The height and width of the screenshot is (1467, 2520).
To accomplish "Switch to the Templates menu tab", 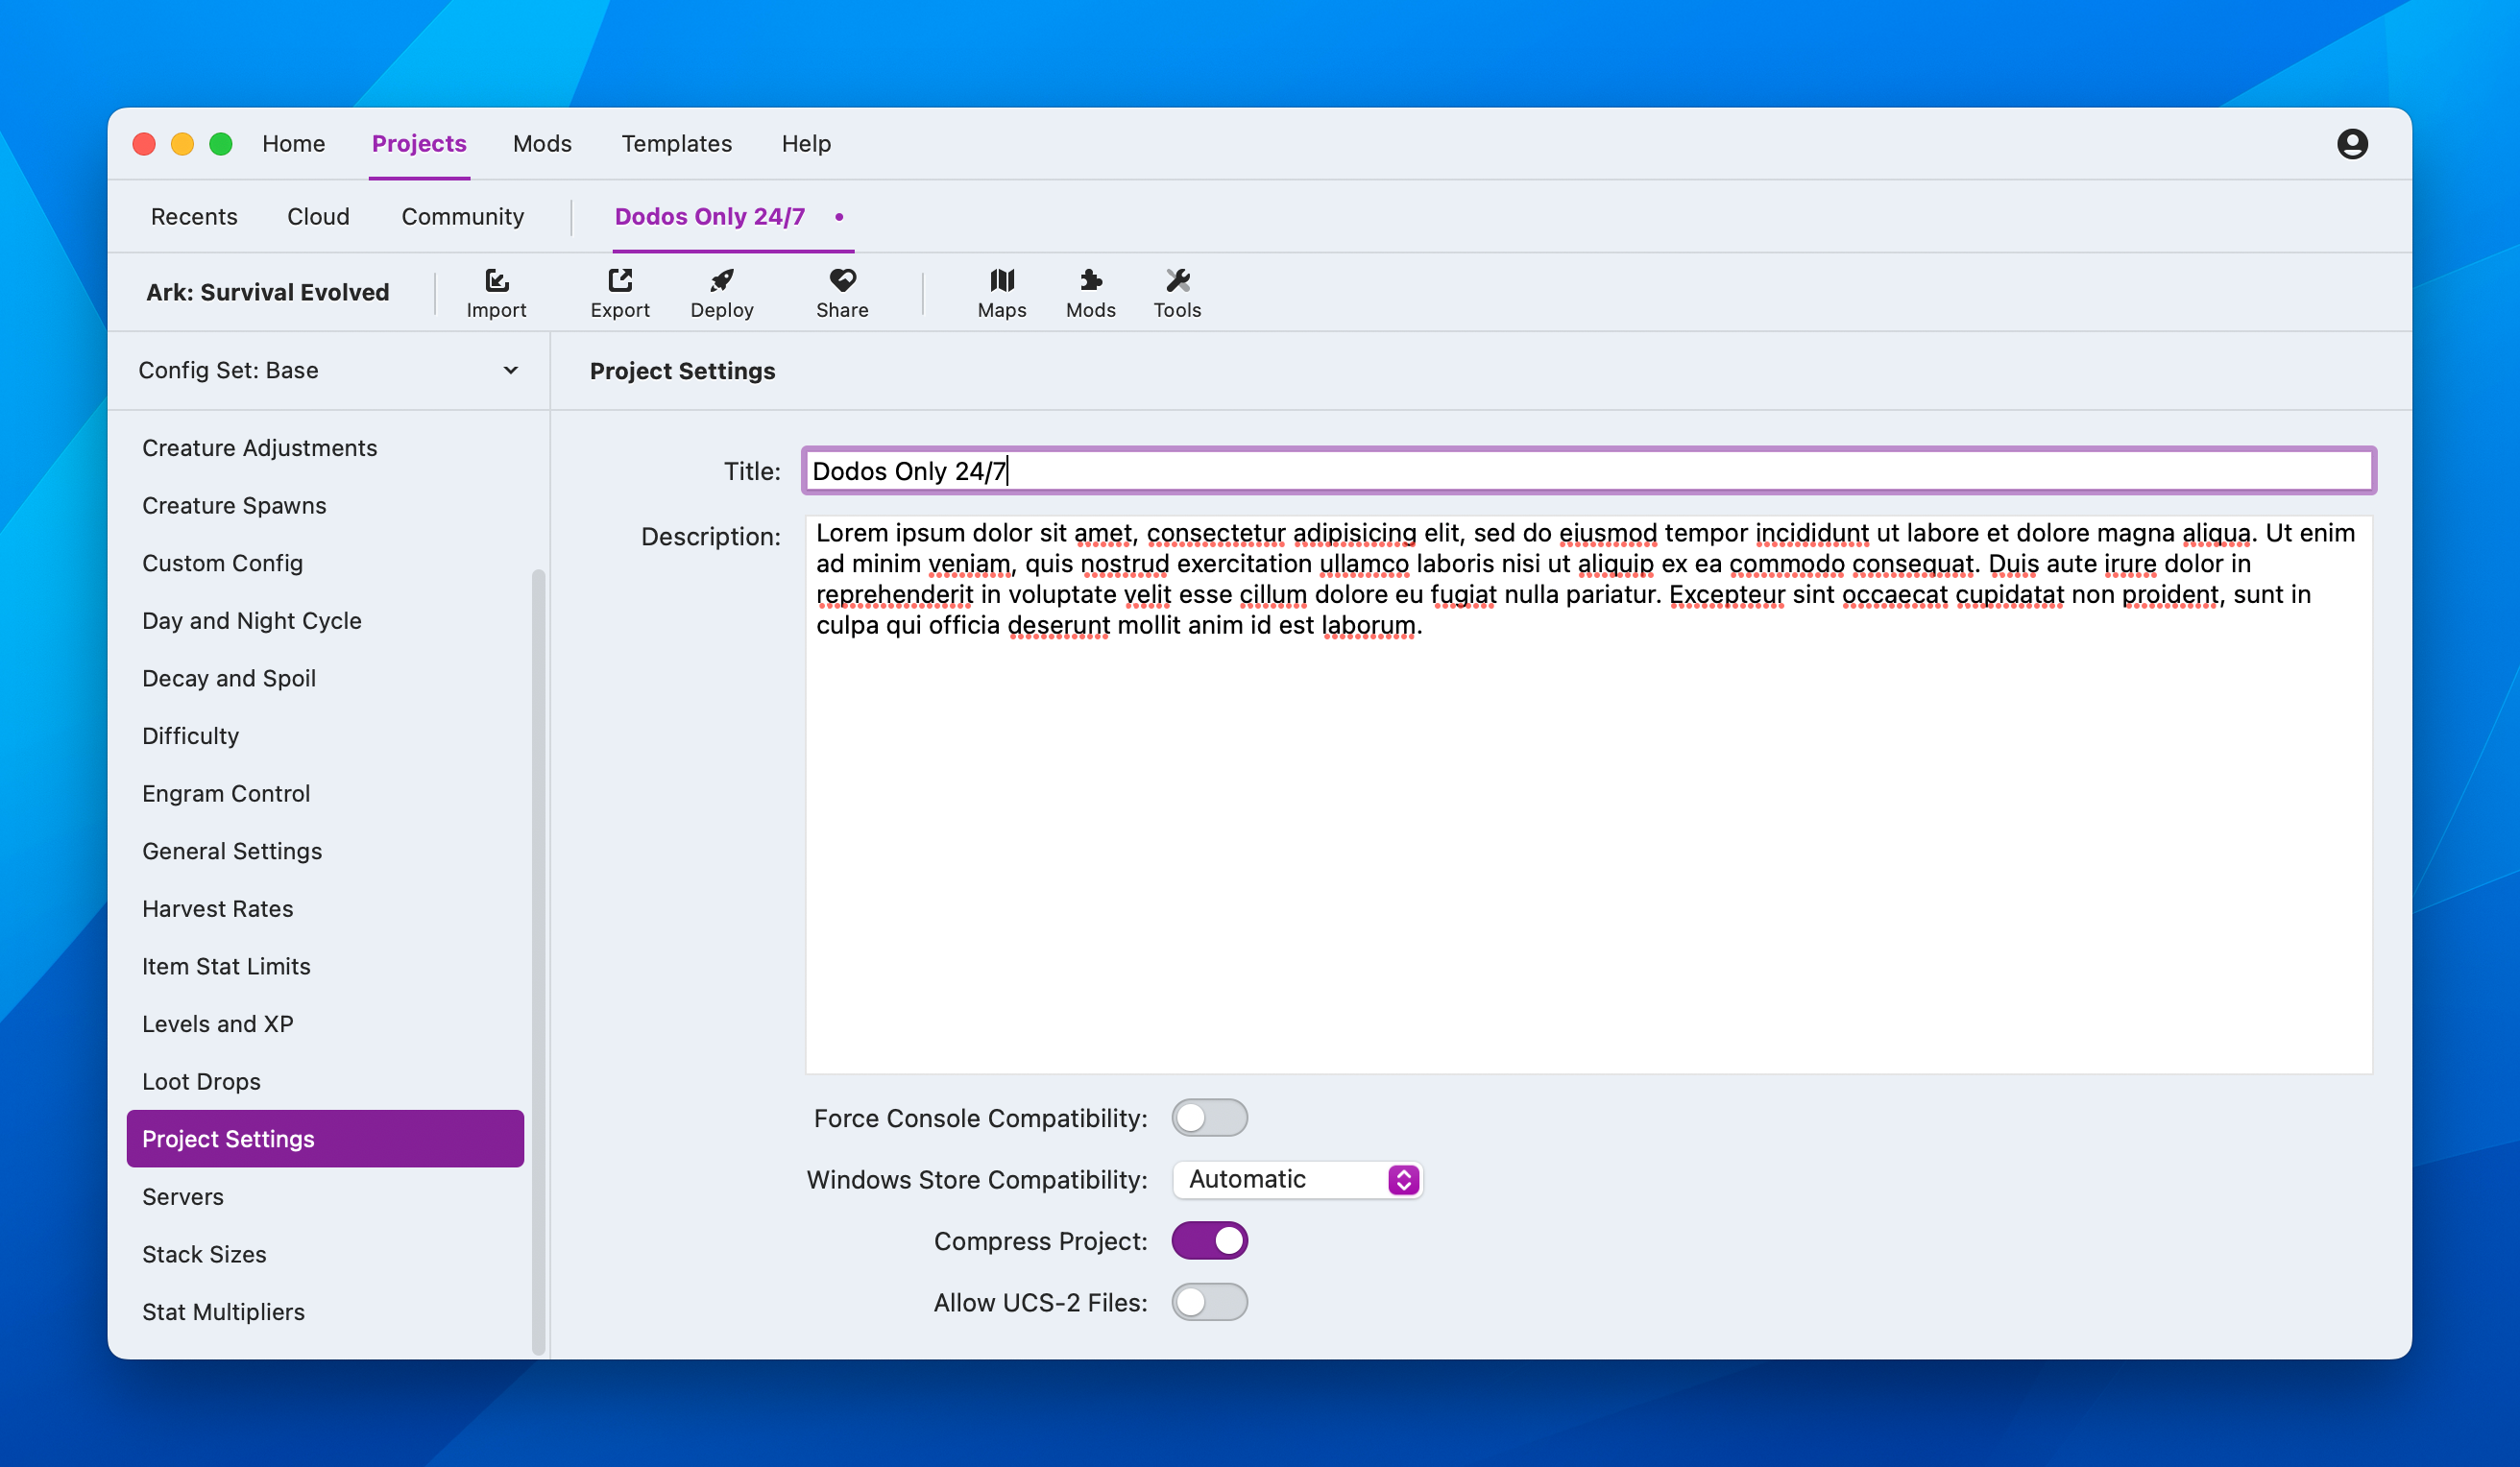I will (676, 144).
